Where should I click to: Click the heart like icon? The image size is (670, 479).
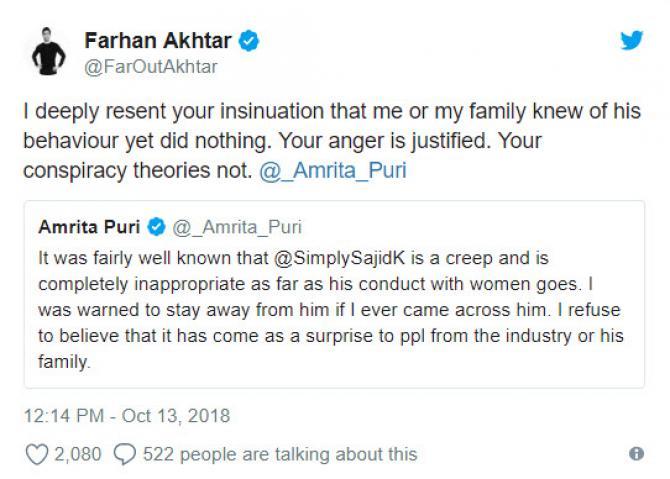pos(37,454)
